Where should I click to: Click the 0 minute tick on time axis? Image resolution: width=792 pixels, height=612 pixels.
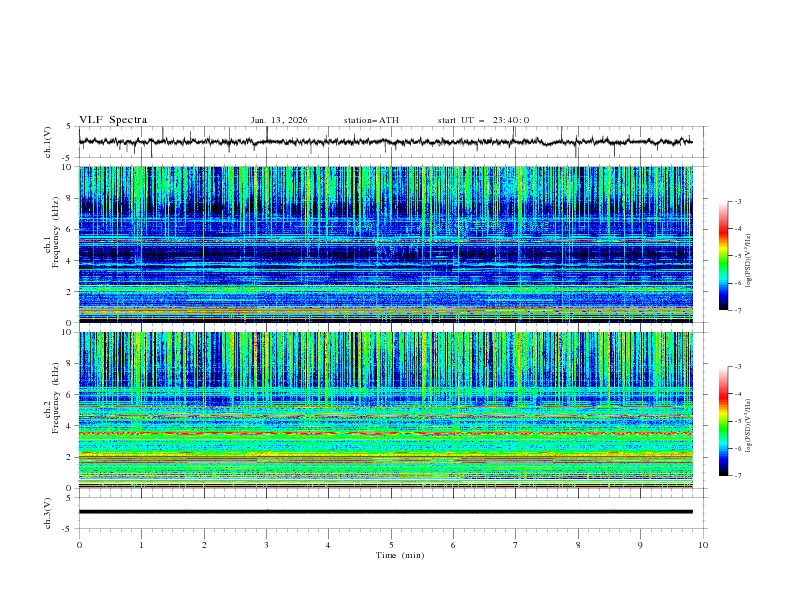(x=79, y=545)
